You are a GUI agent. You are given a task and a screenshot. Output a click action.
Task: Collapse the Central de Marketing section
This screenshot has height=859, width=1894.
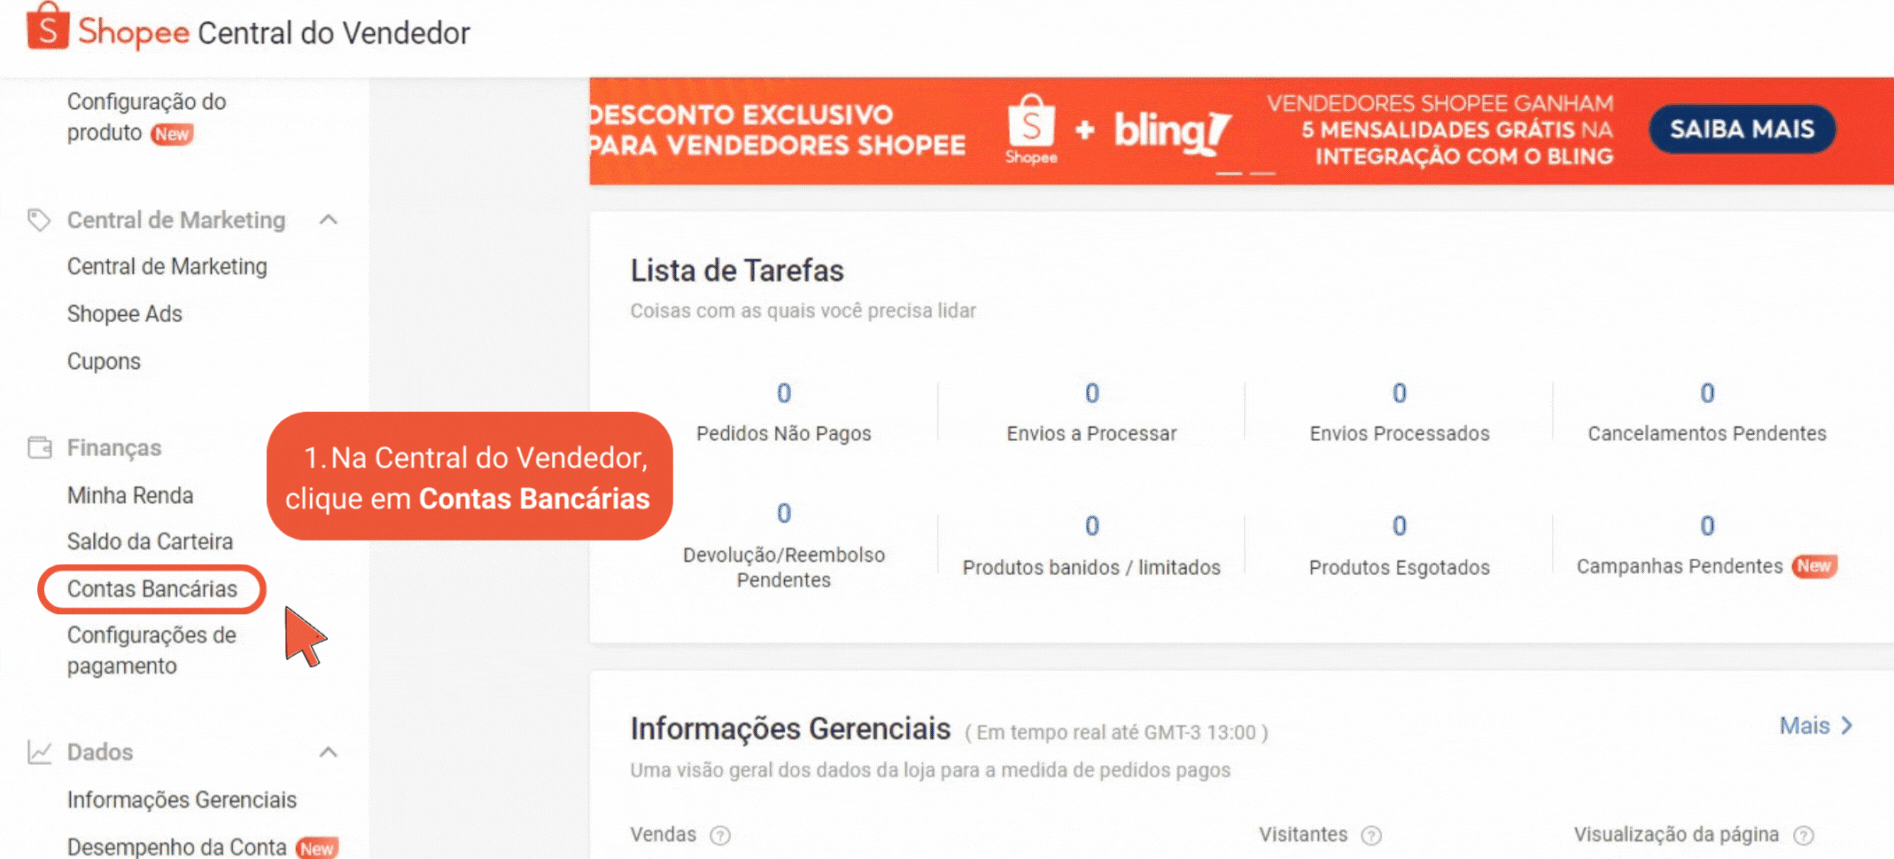[328, 220]
